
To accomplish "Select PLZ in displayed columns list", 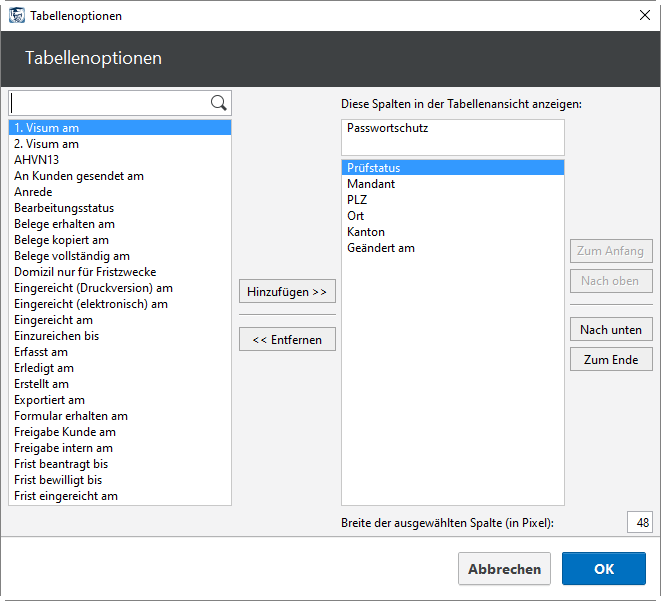I will [x=453, y=200].
